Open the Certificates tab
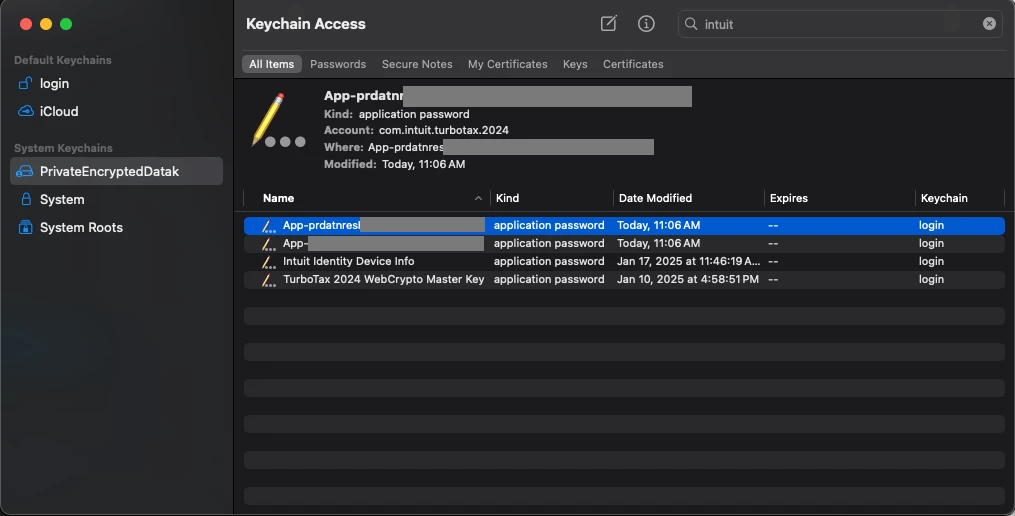The width and height of the screenshot is (1015, 516). (633, 64)
